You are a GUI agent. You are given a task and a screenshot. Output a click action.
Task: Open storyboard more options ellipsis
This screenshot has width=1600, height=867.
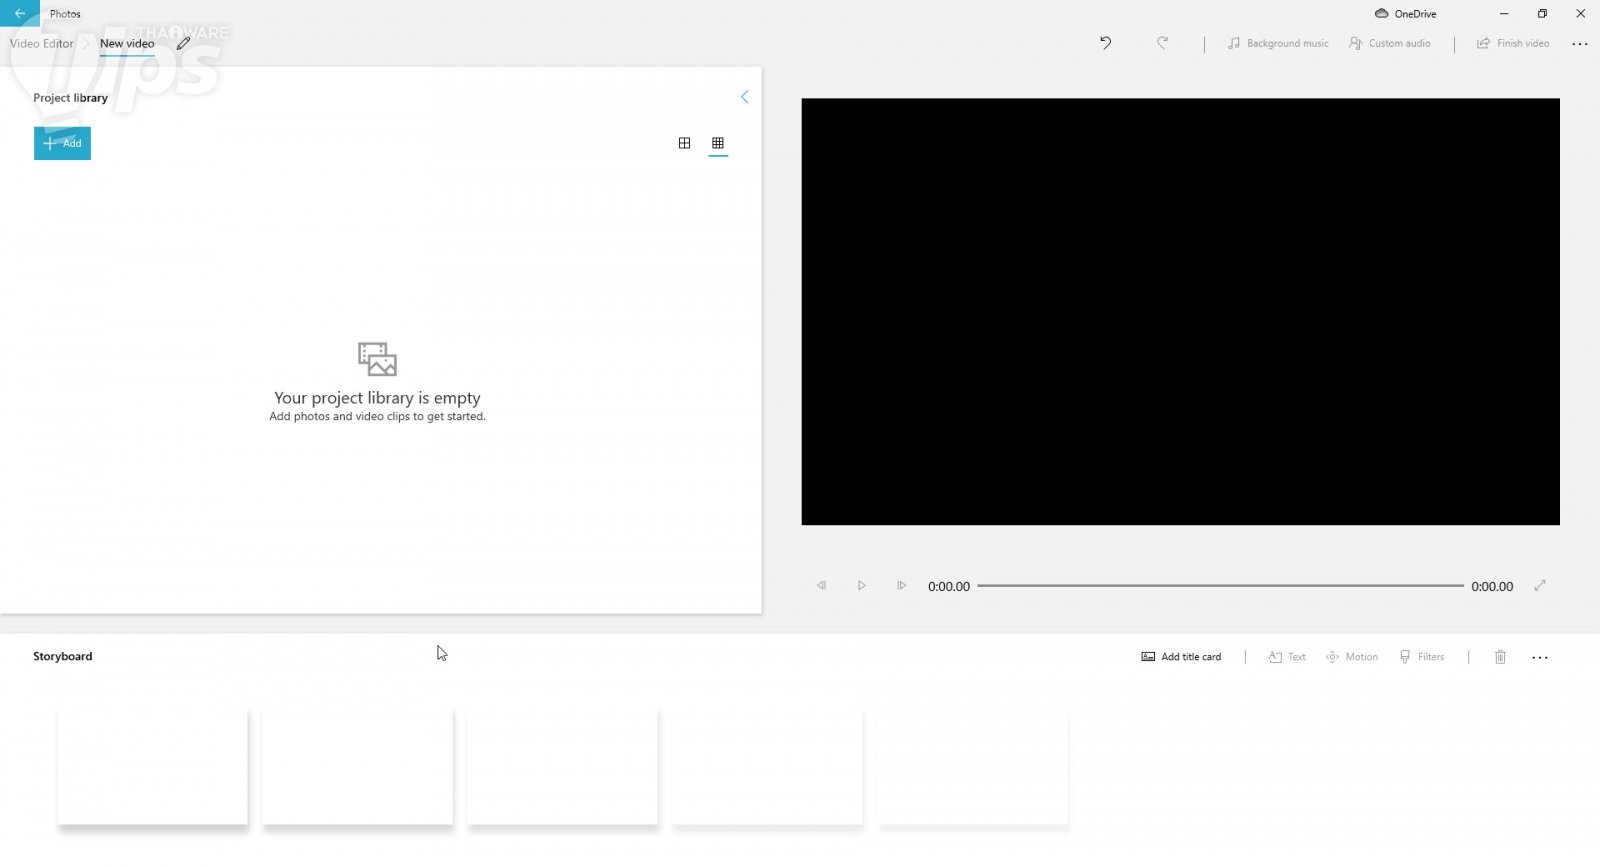point(1540,658)
